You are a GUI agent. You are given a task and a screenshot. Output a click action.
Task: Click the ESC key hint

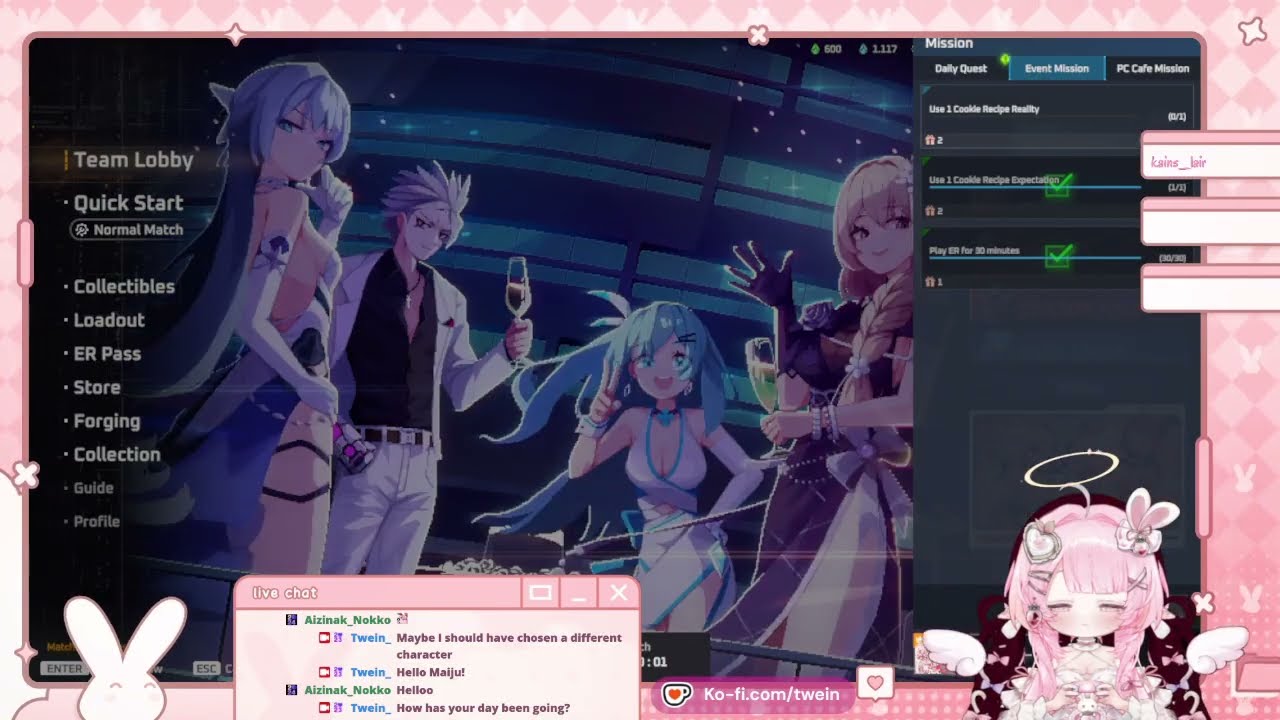tap(206, 668)
